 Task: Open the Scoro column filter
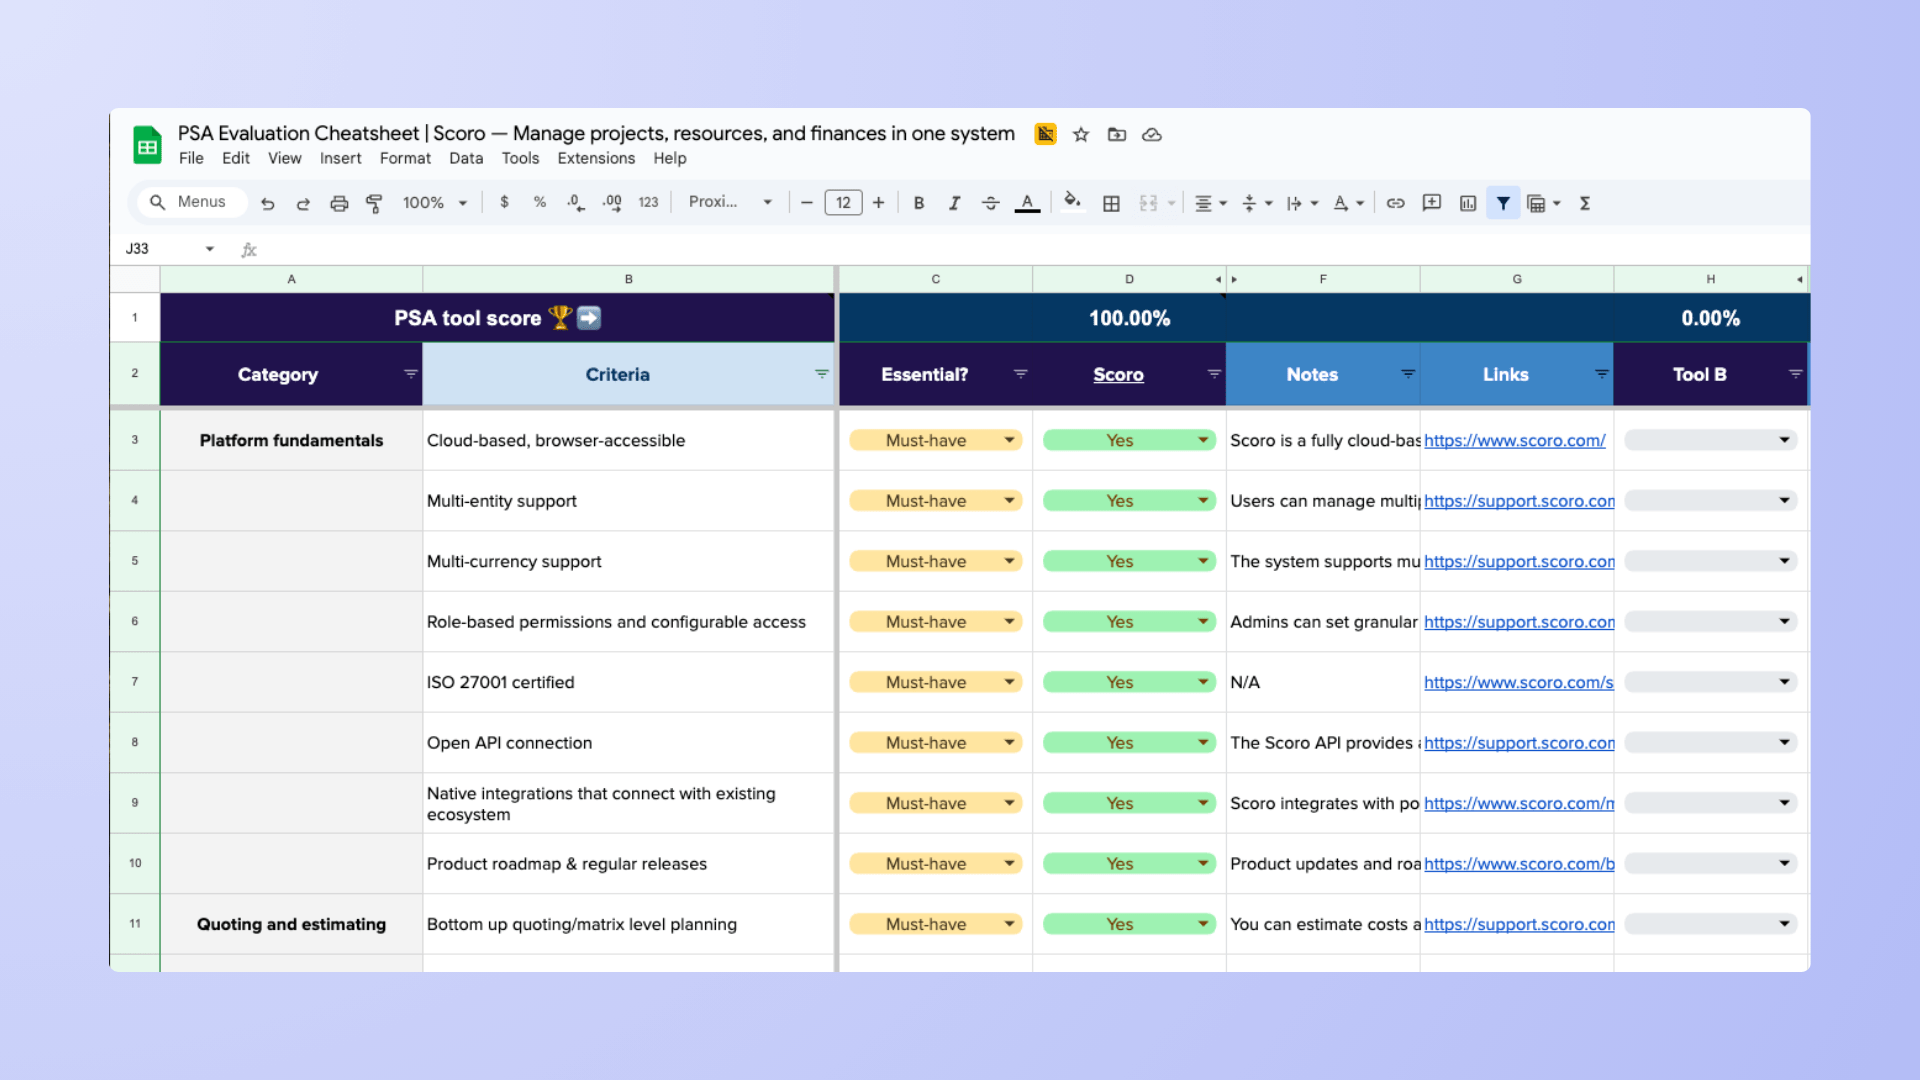tap(1214, 374)
